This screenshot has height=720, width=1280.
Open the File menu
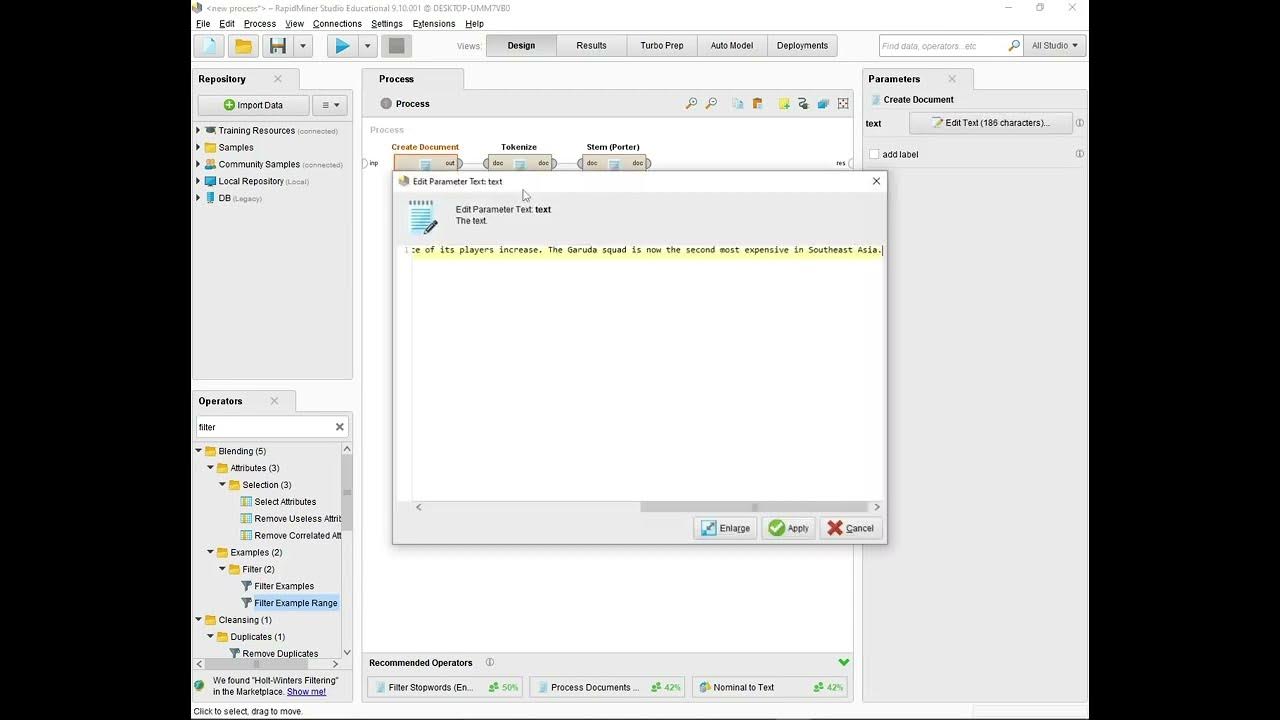click(203, 23)
